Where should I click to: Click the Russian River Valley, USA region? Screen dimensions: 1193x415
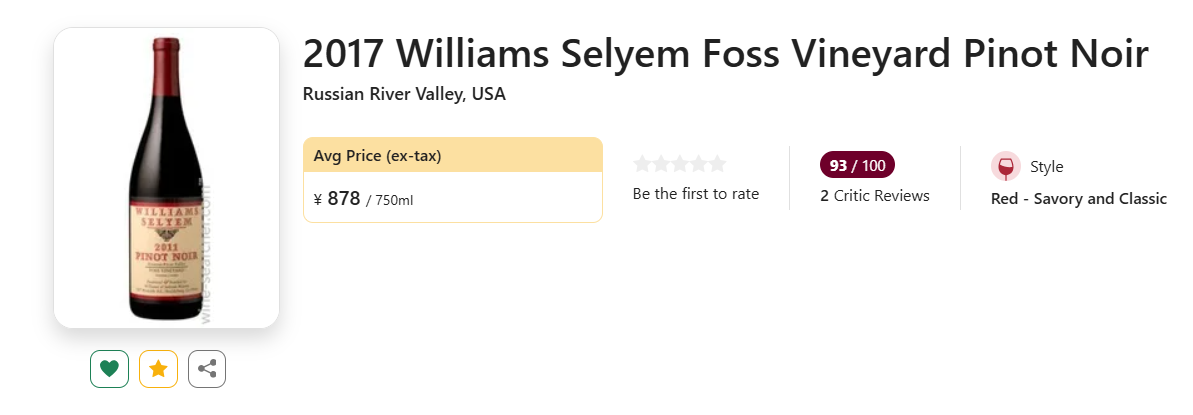[x=404, y=94]
